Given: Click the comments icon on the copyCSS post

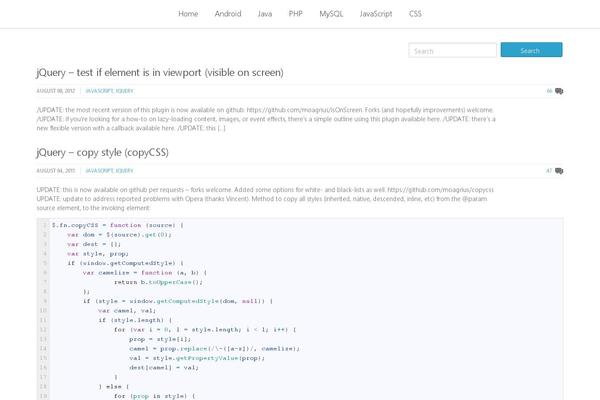Looking at the screenshot, I should (x=559, y=171).
